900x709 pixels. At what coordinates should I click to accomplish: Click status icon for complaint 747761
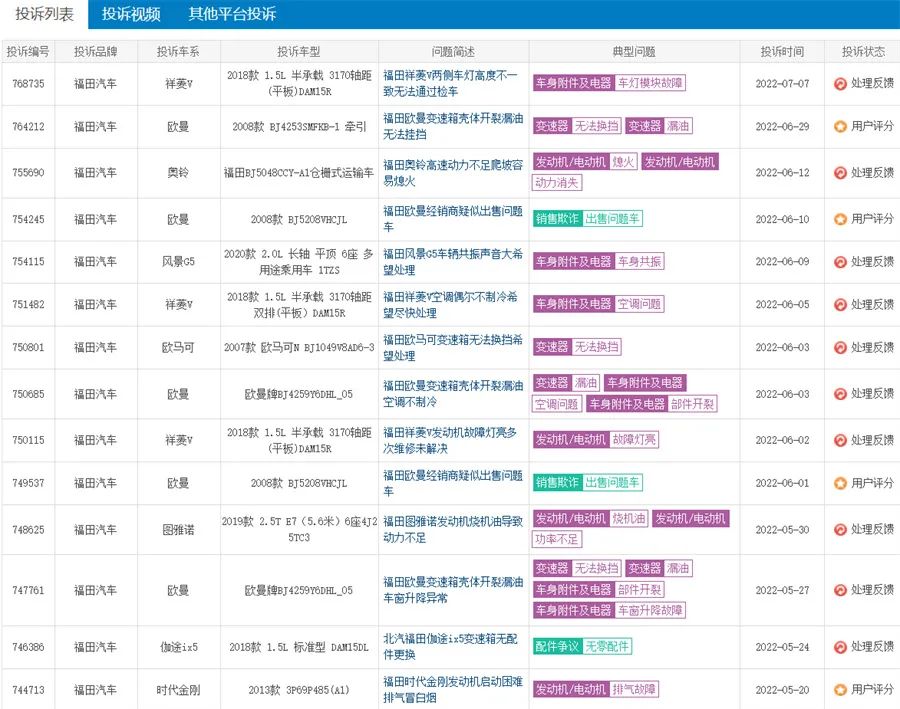(x=840, y=590)
